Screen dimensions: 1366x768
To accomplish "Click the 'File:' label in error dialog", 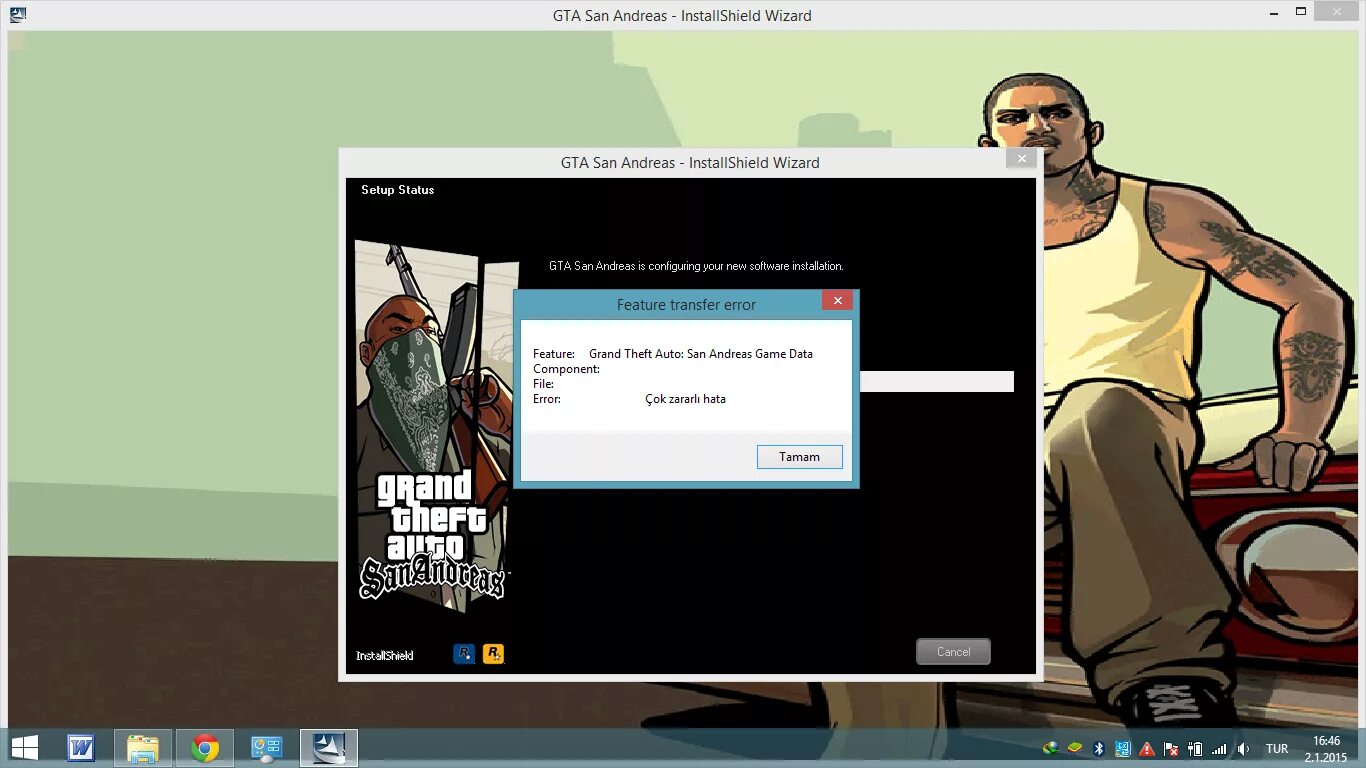I will (x=543, y=384).
